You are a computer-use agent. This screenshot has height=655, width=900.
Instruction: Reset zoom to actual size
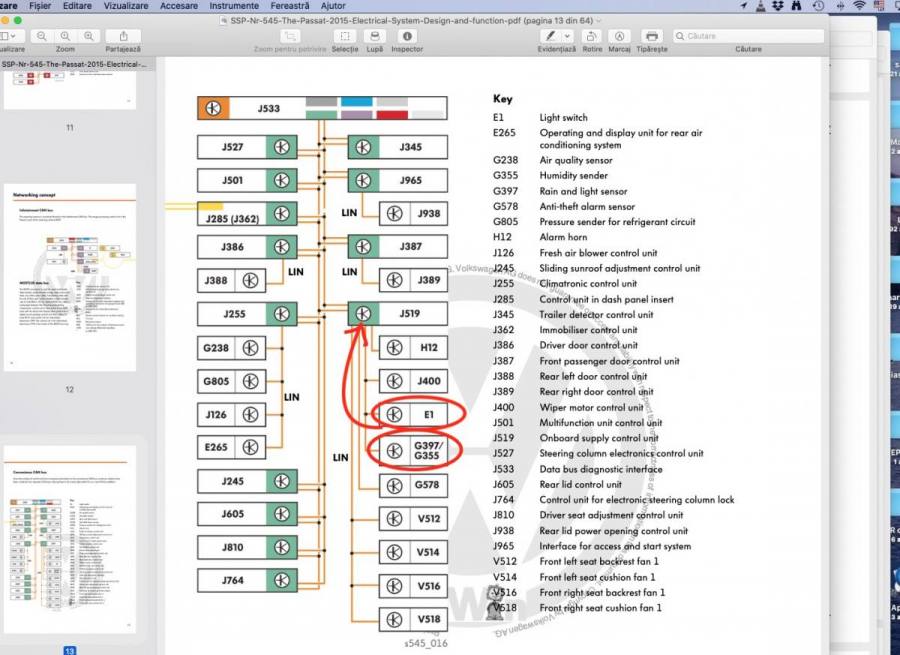point(65,36)
